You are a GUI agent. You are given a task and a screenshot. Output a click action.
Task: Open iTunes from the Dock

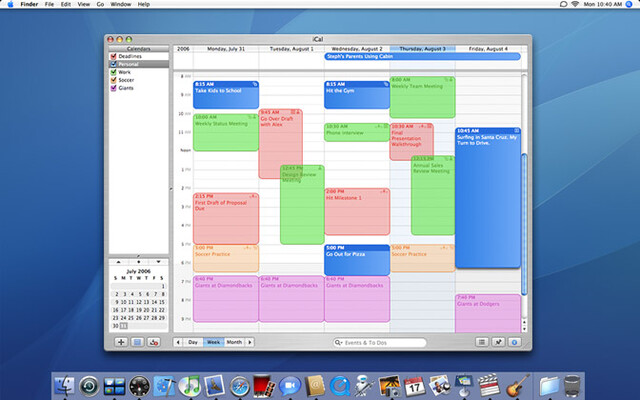click(x=189, y=386)
